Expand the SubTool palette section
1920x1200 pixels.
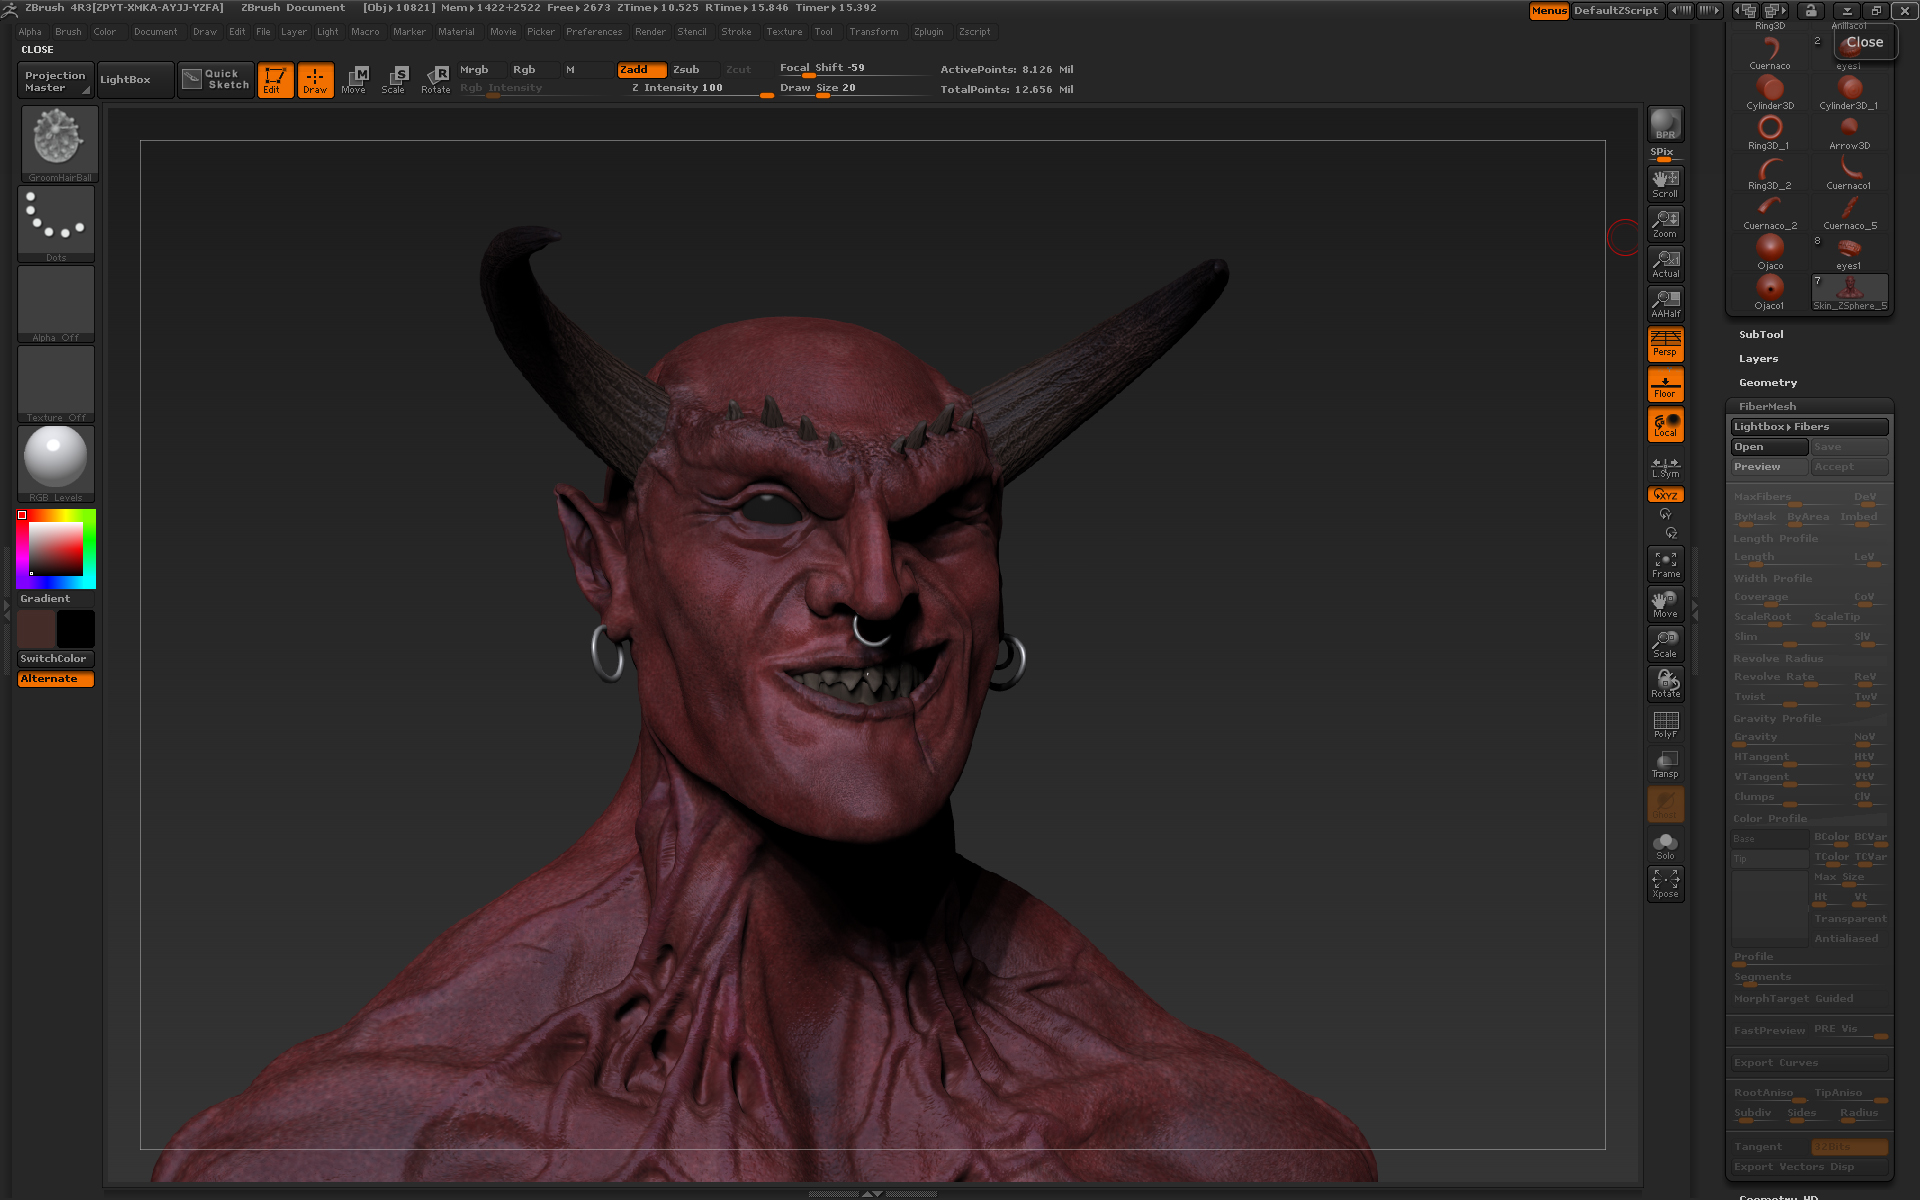point(1761,335)
